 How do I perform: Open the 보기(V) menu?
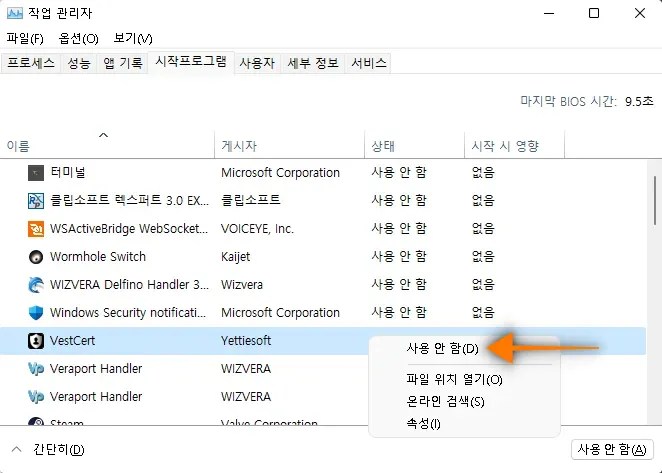pyautogui.click(x=133, y=38)
